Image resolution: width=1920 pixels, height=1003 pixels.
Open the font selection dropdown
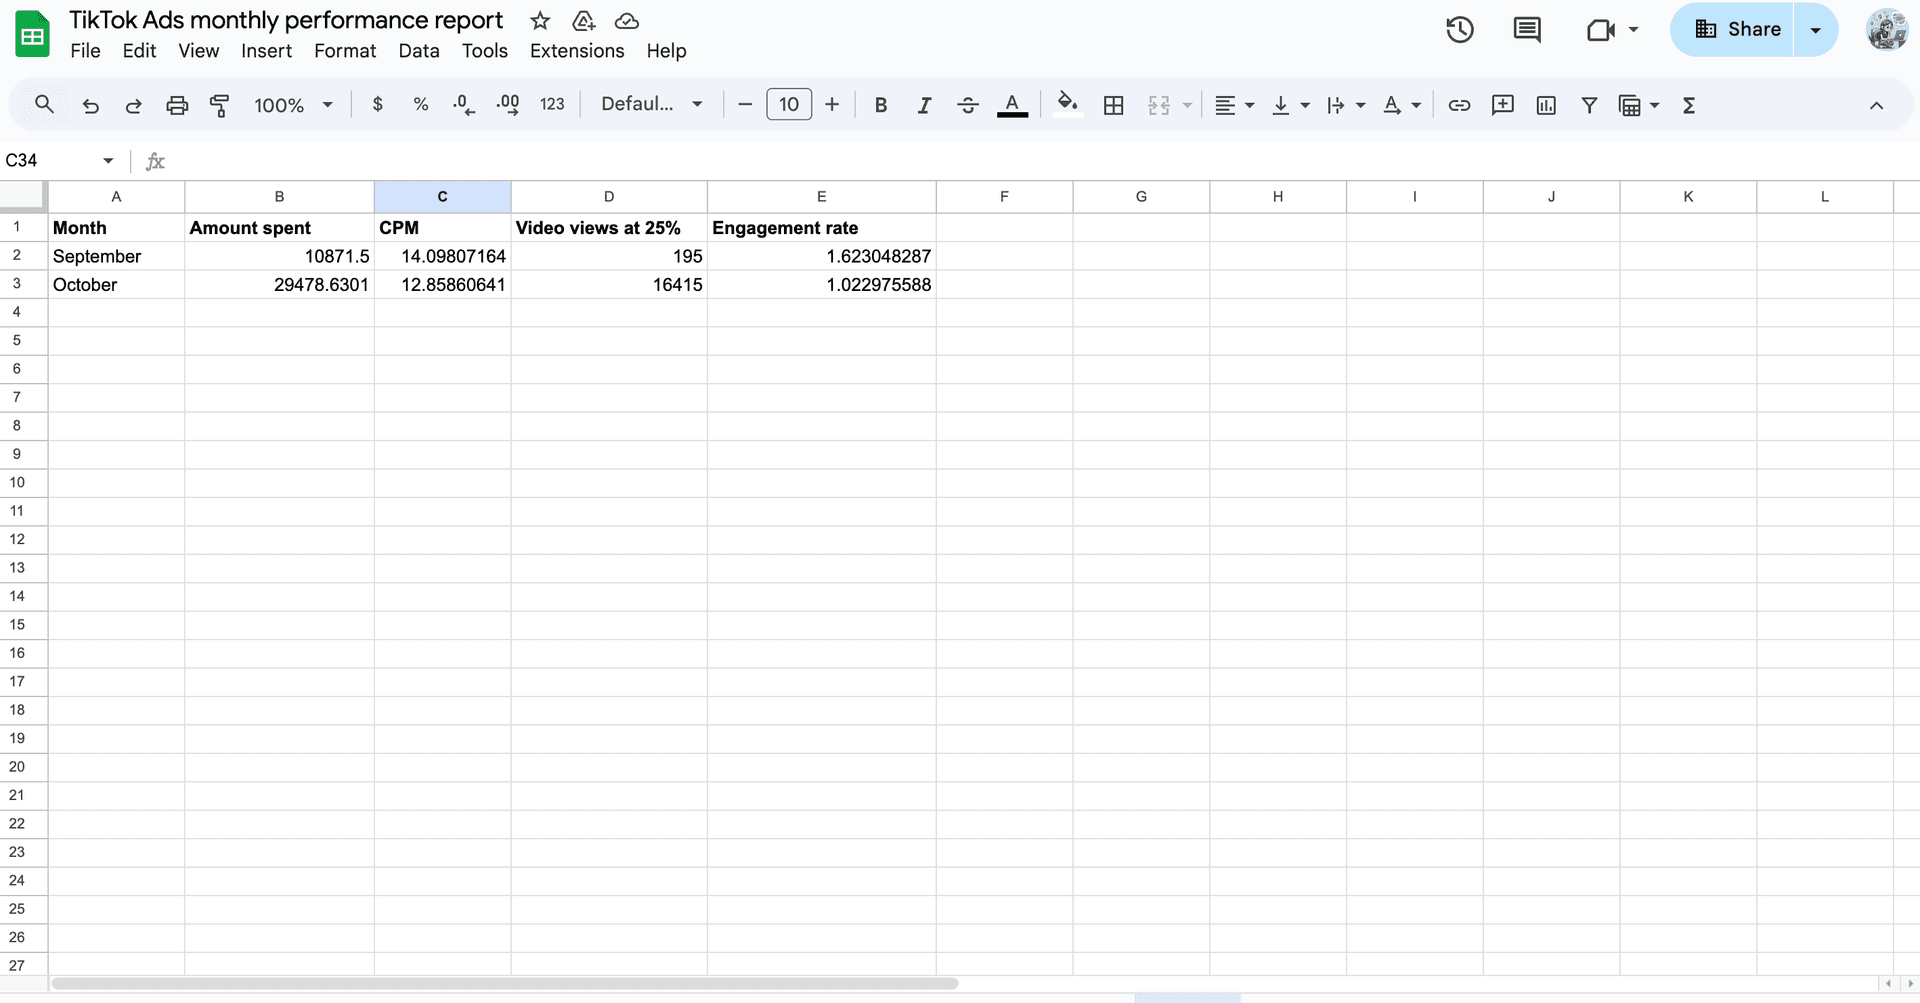[x=651, y=104]
